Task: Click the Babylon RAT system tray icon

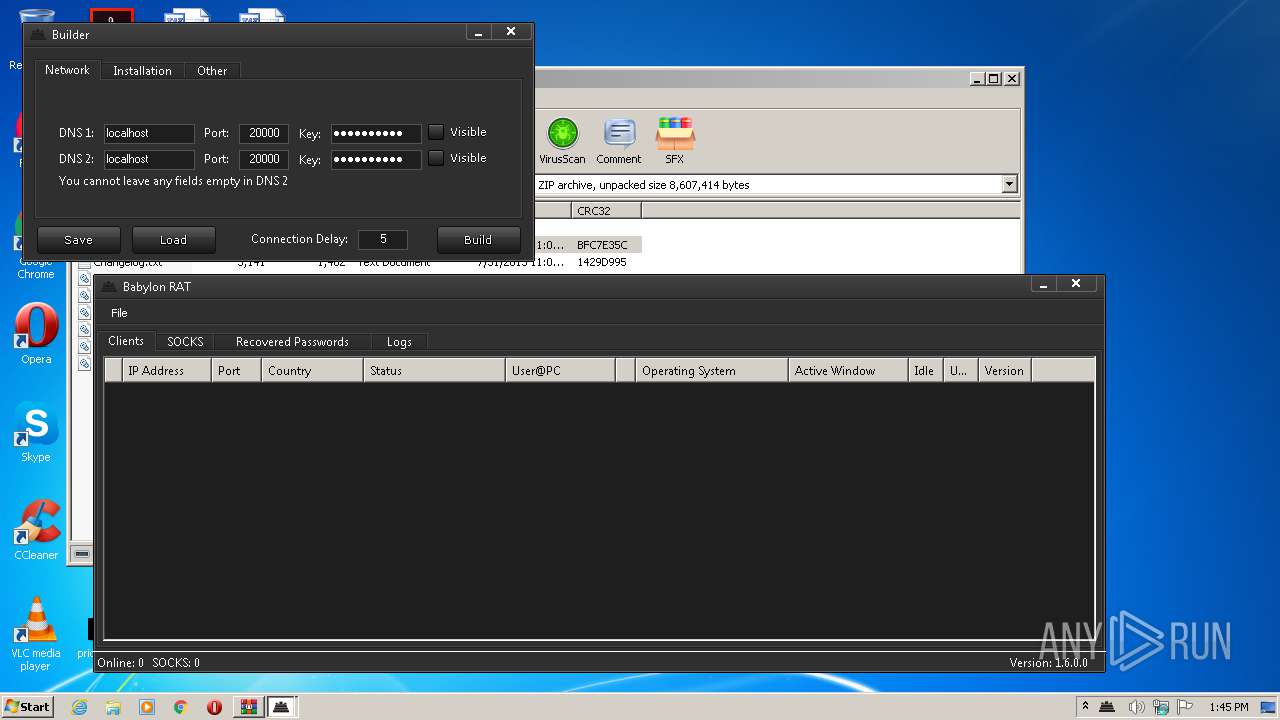Action: click(x=1107, y=707)
